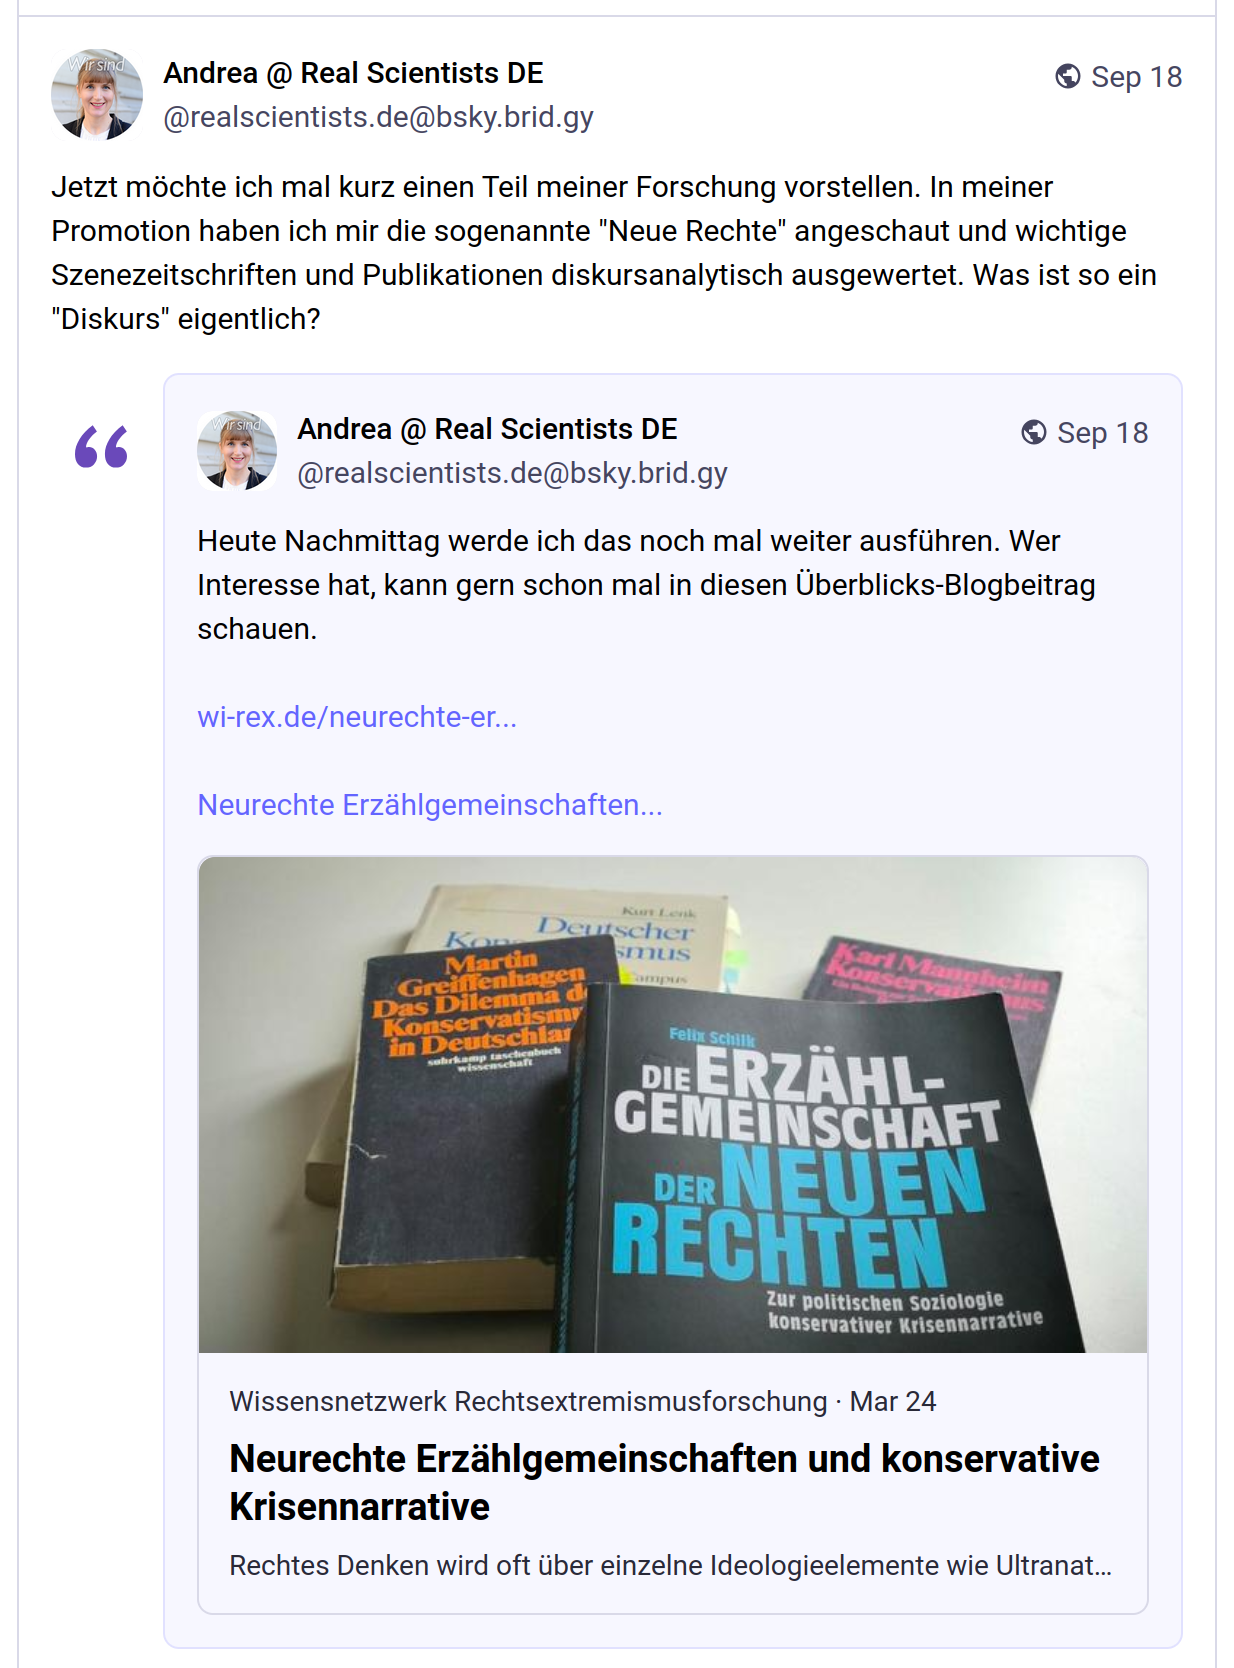Click main post handle @realscientists.de@bsky.brid.gy
The width and height of the screenshot is (1234, 1668).
[x=378, y=117]
